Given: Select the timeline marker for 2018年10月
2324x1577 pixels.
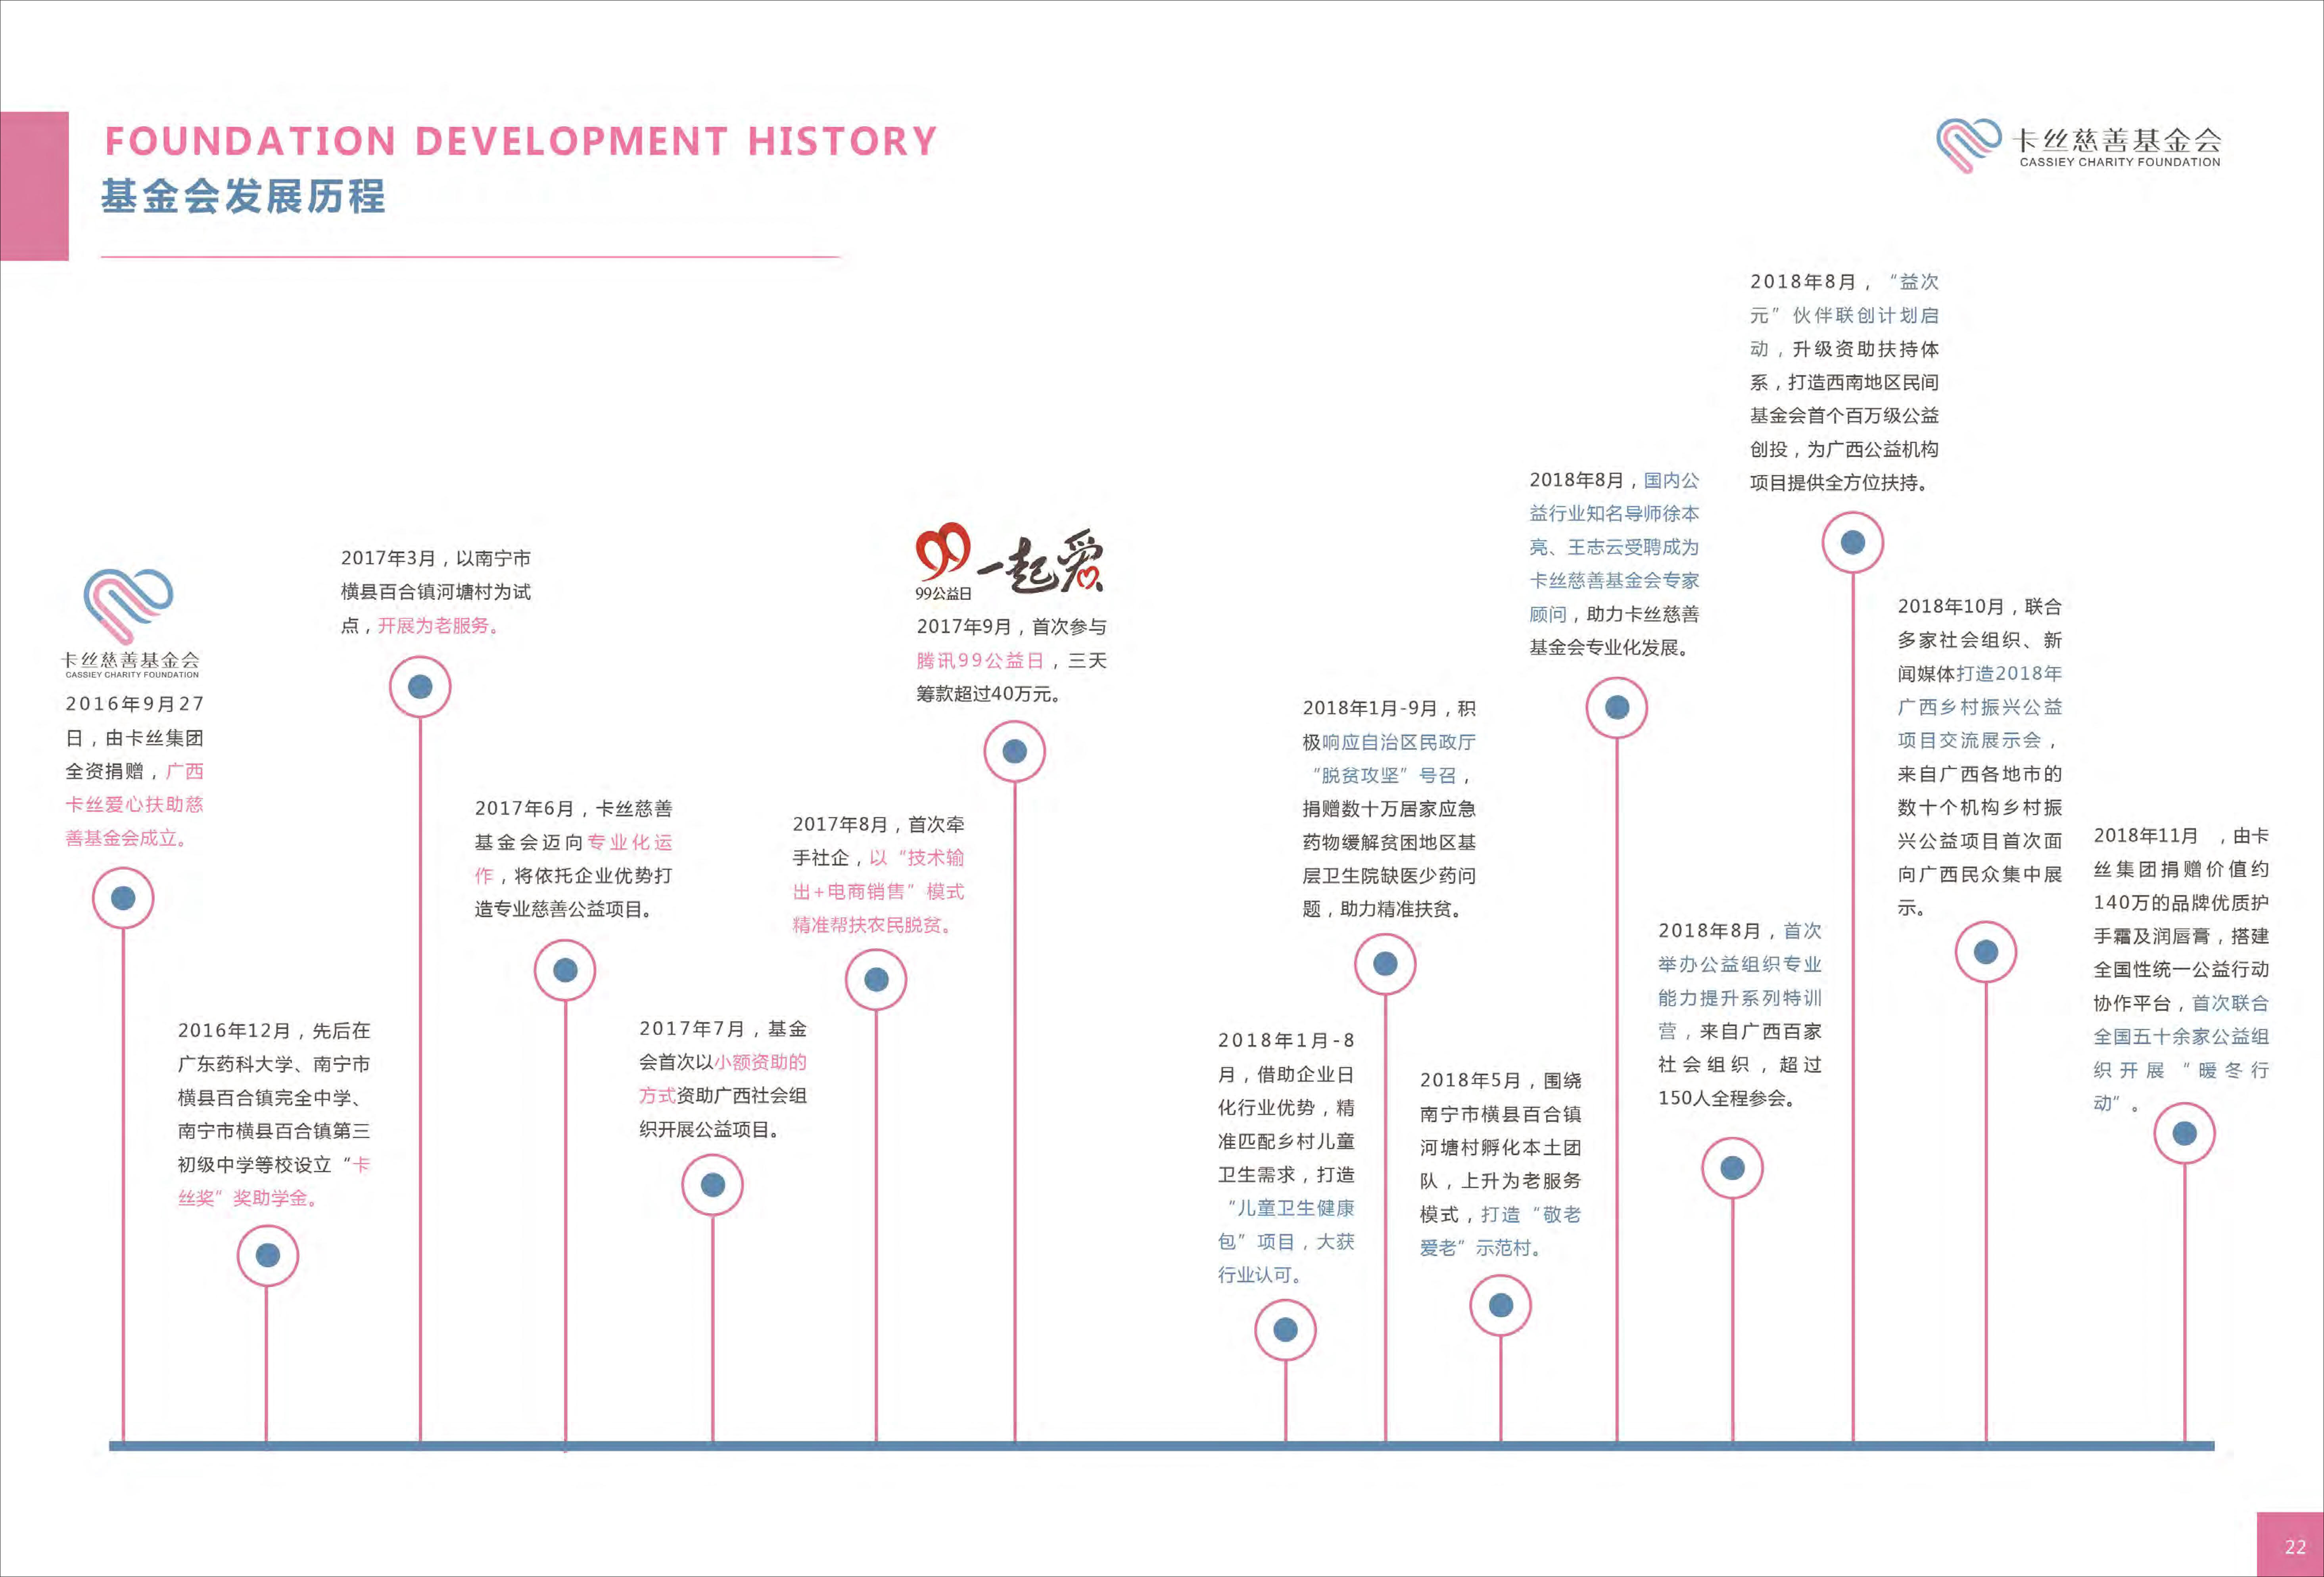Looking at the screenshot, I should [1986, 952].
